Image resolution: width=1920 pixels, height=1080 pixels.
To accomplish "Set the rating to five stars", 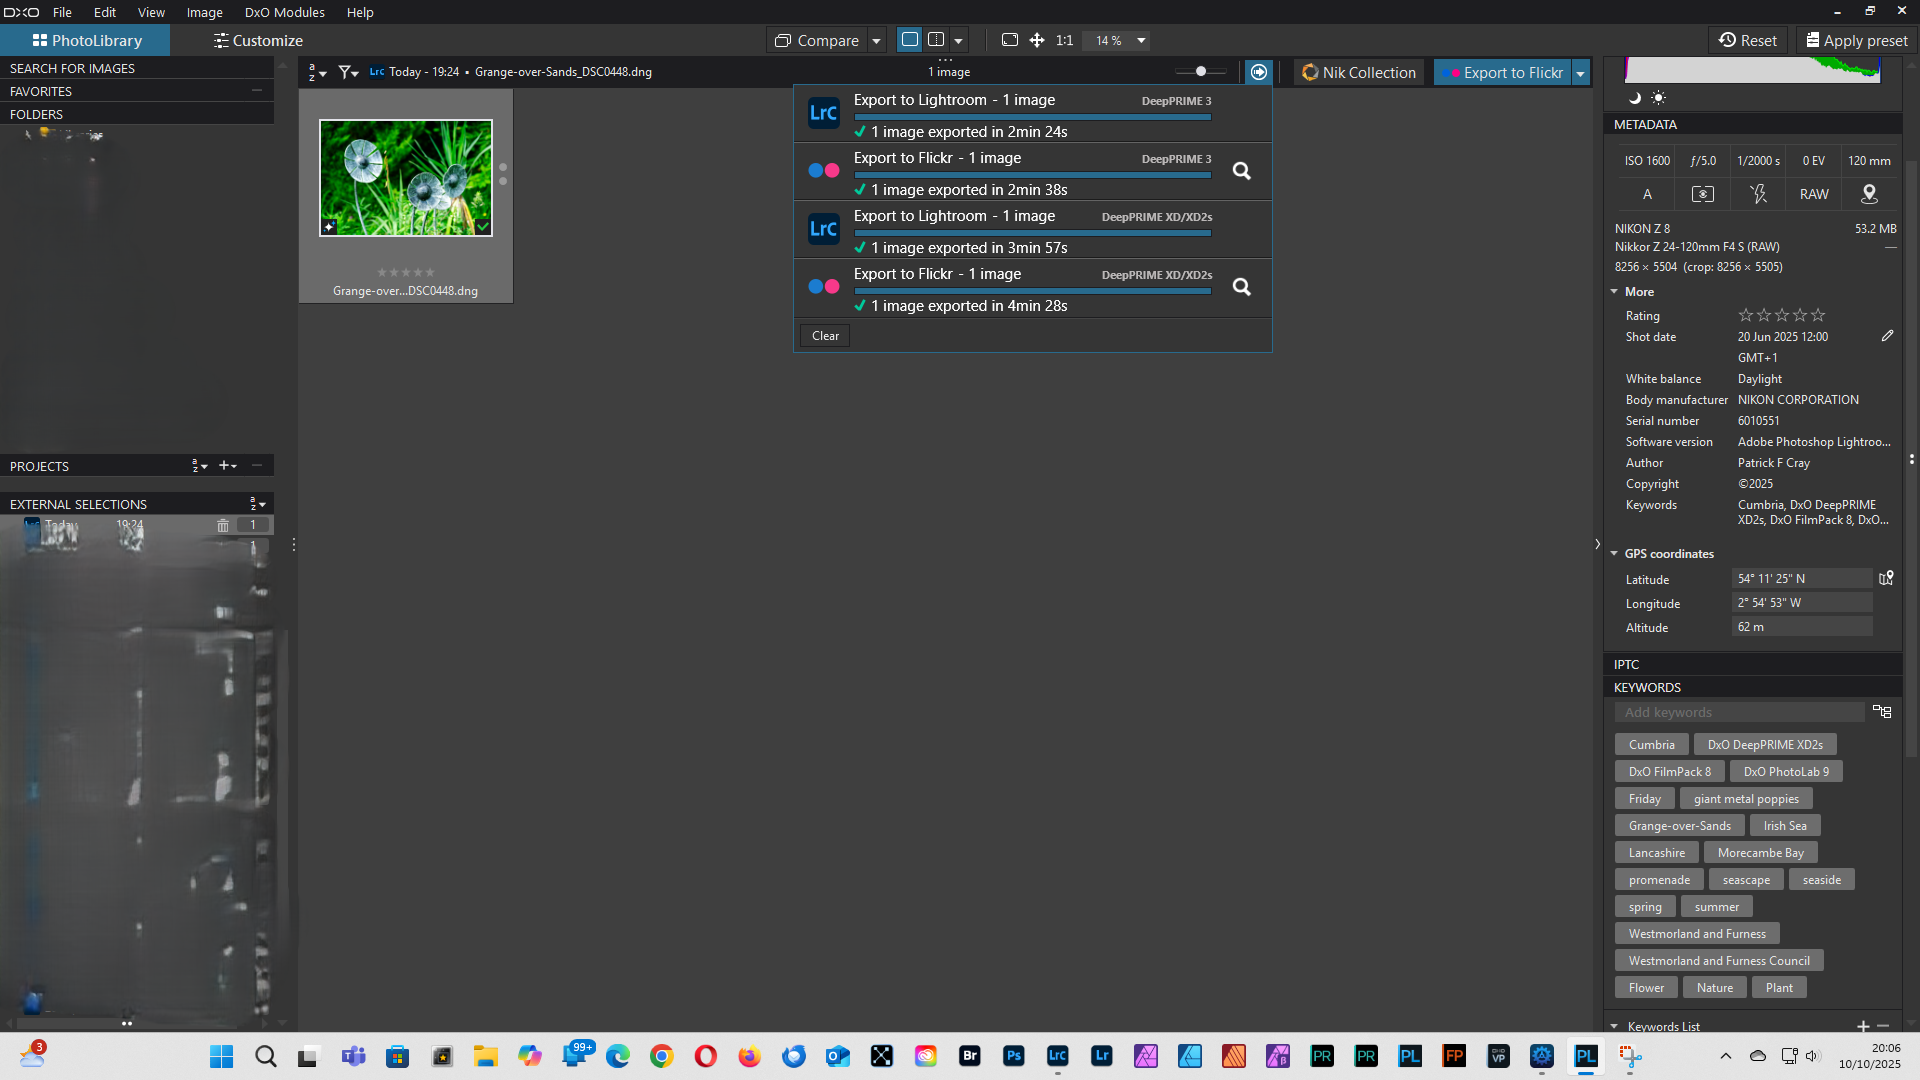I will point(1818,315).
